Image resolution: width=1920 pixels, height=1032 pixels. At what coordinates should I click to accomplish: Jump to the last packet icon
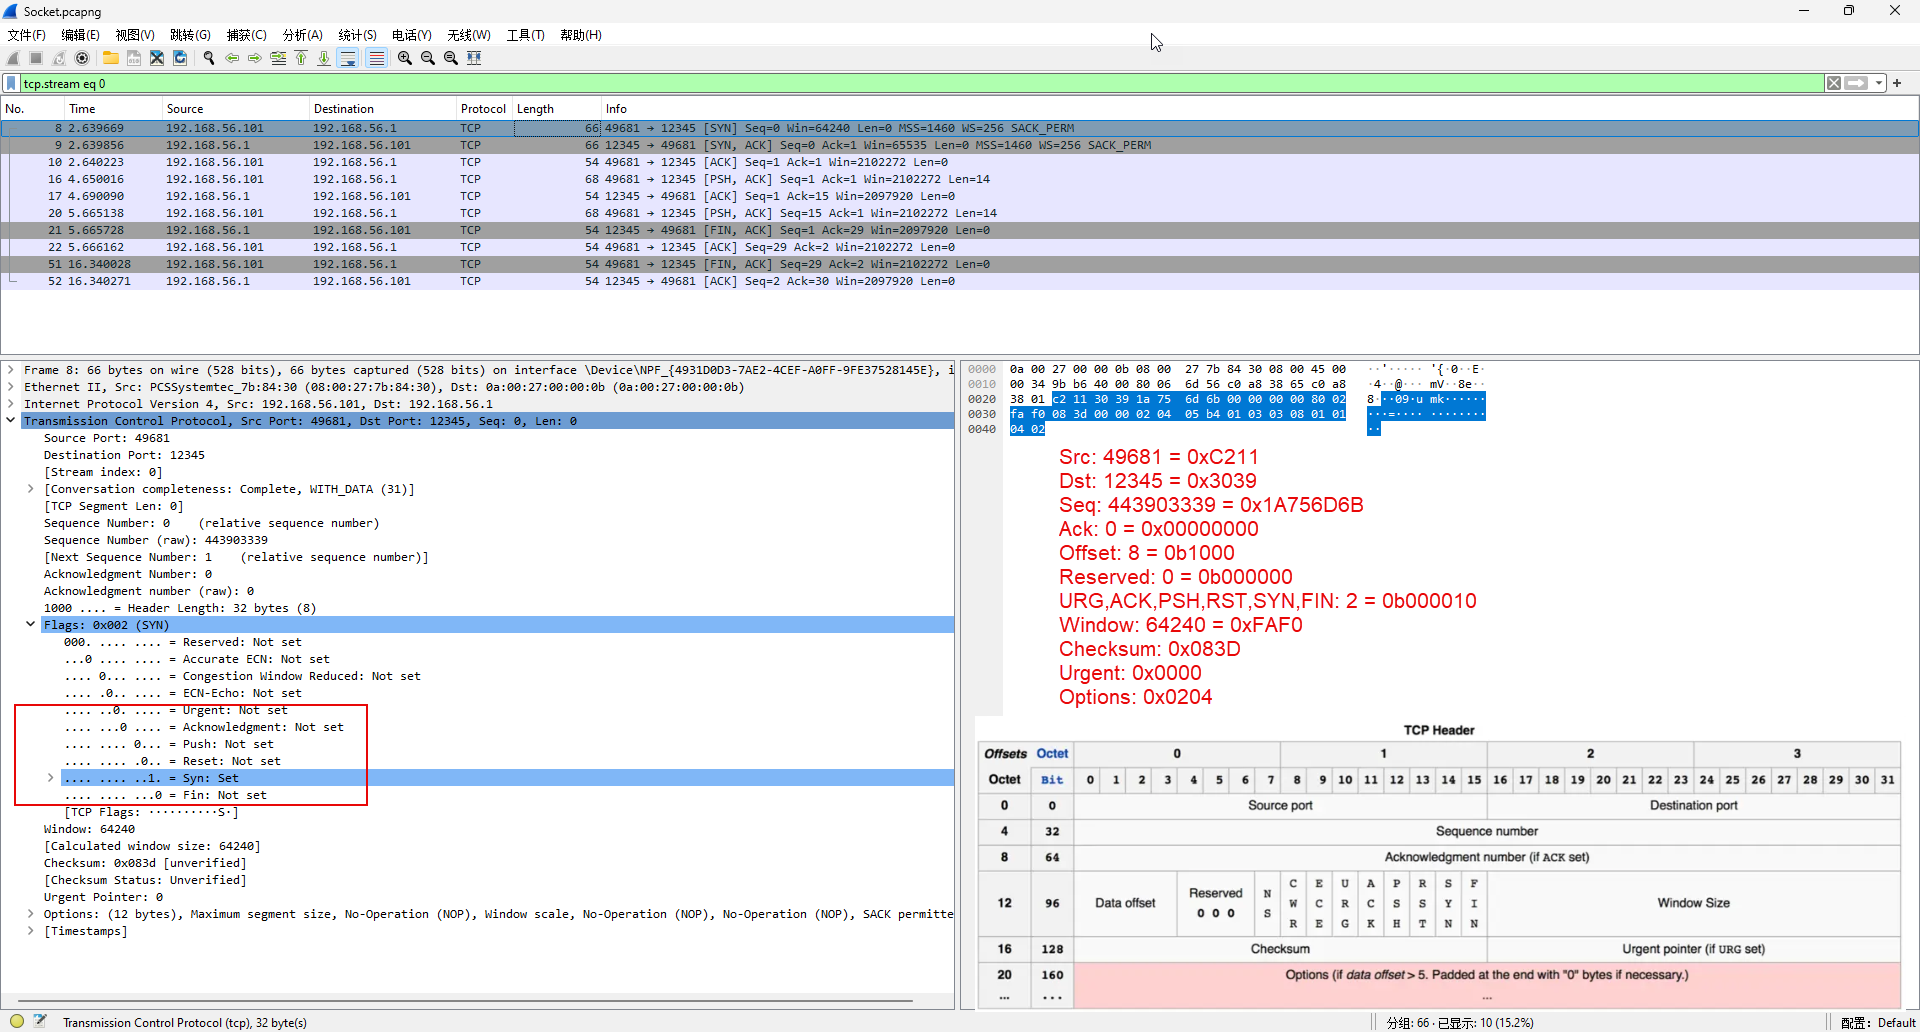tap(324, 58)
